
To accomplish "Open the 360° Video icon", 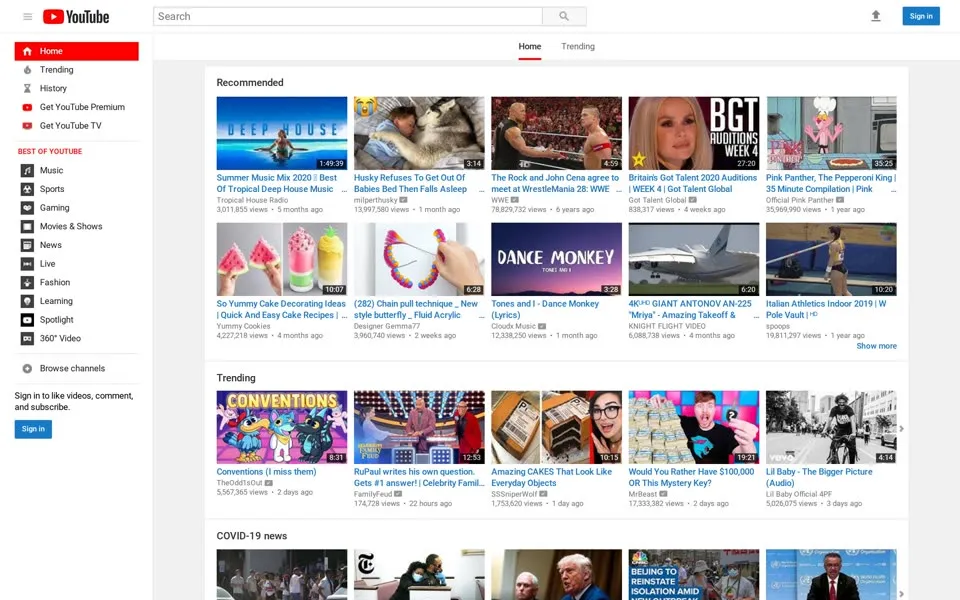I will [x=27, y=339].
